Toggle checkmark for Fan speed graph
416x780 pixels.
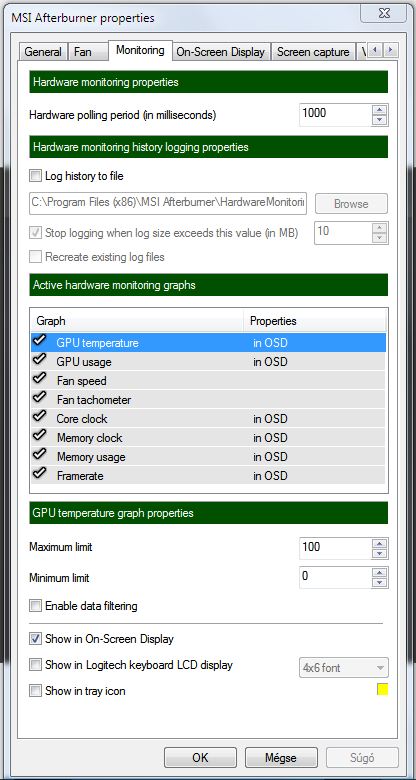tap(39, 379)
